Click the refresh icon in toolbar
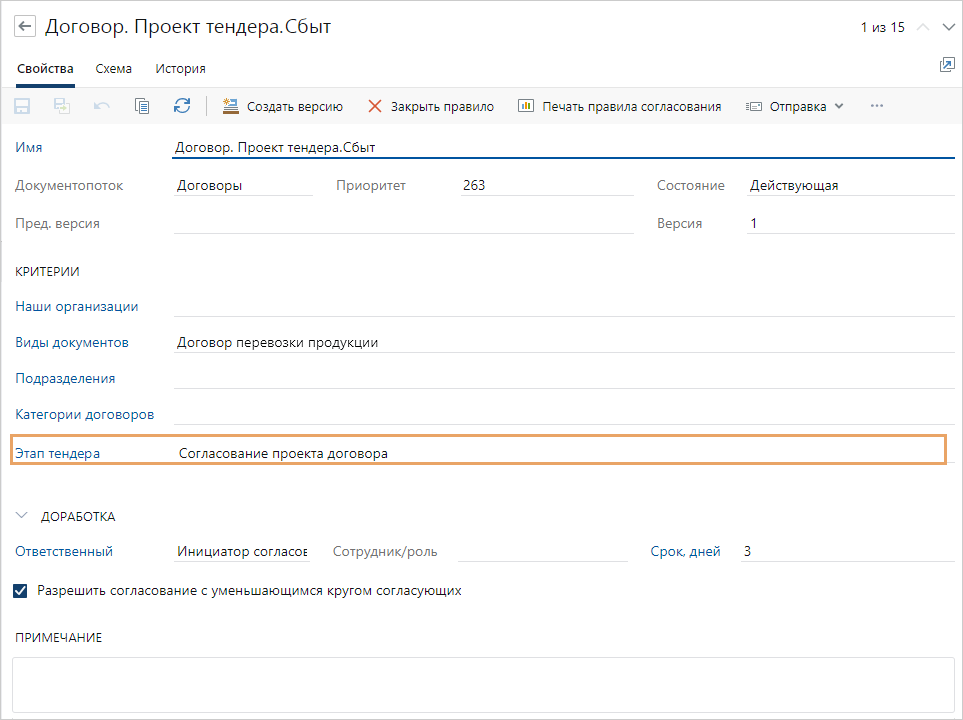 point(181,106)
